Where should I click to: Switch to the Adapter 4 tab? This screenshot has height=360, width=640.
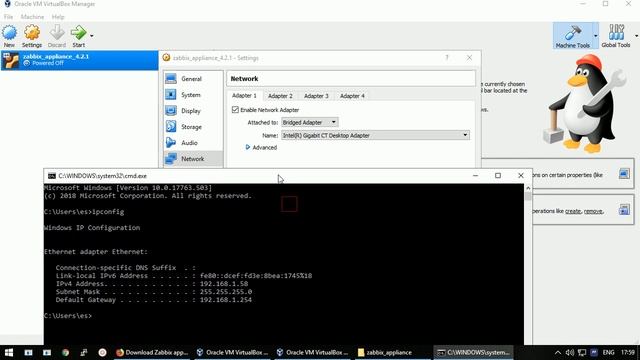click(x=352, y=96)
